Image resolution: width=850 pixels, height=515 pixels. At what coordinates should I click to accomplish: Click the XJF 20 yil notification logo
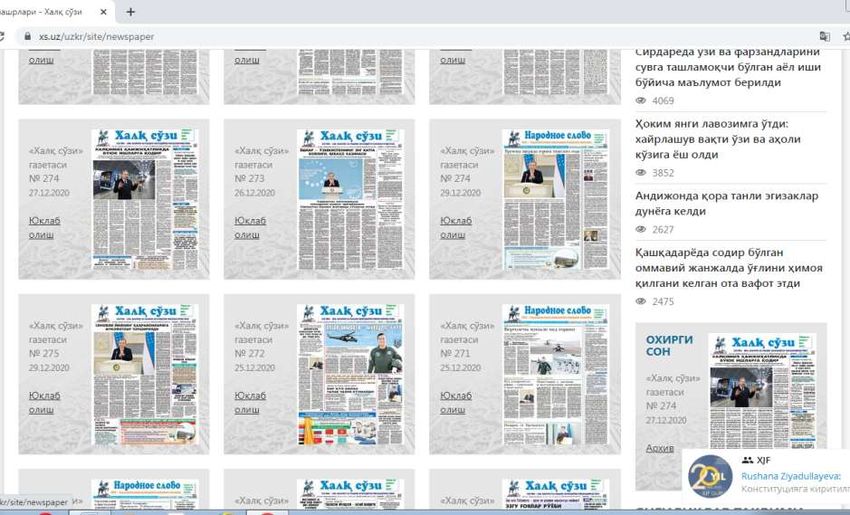pyautogui.click(x=710, y=477)
